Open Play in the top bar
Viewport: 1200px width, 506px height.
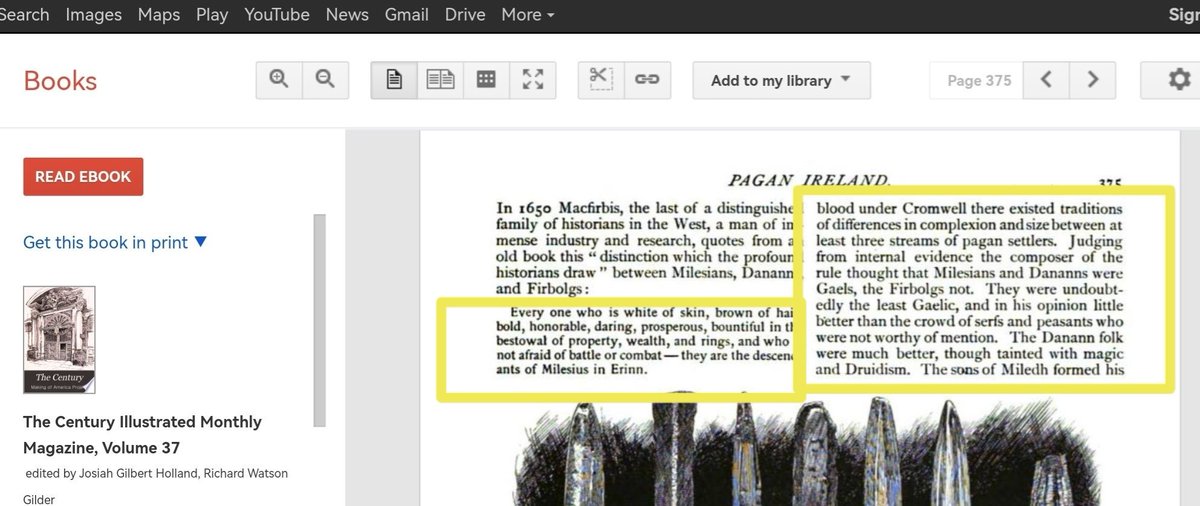pyautogui.click(x=212, y=15)
